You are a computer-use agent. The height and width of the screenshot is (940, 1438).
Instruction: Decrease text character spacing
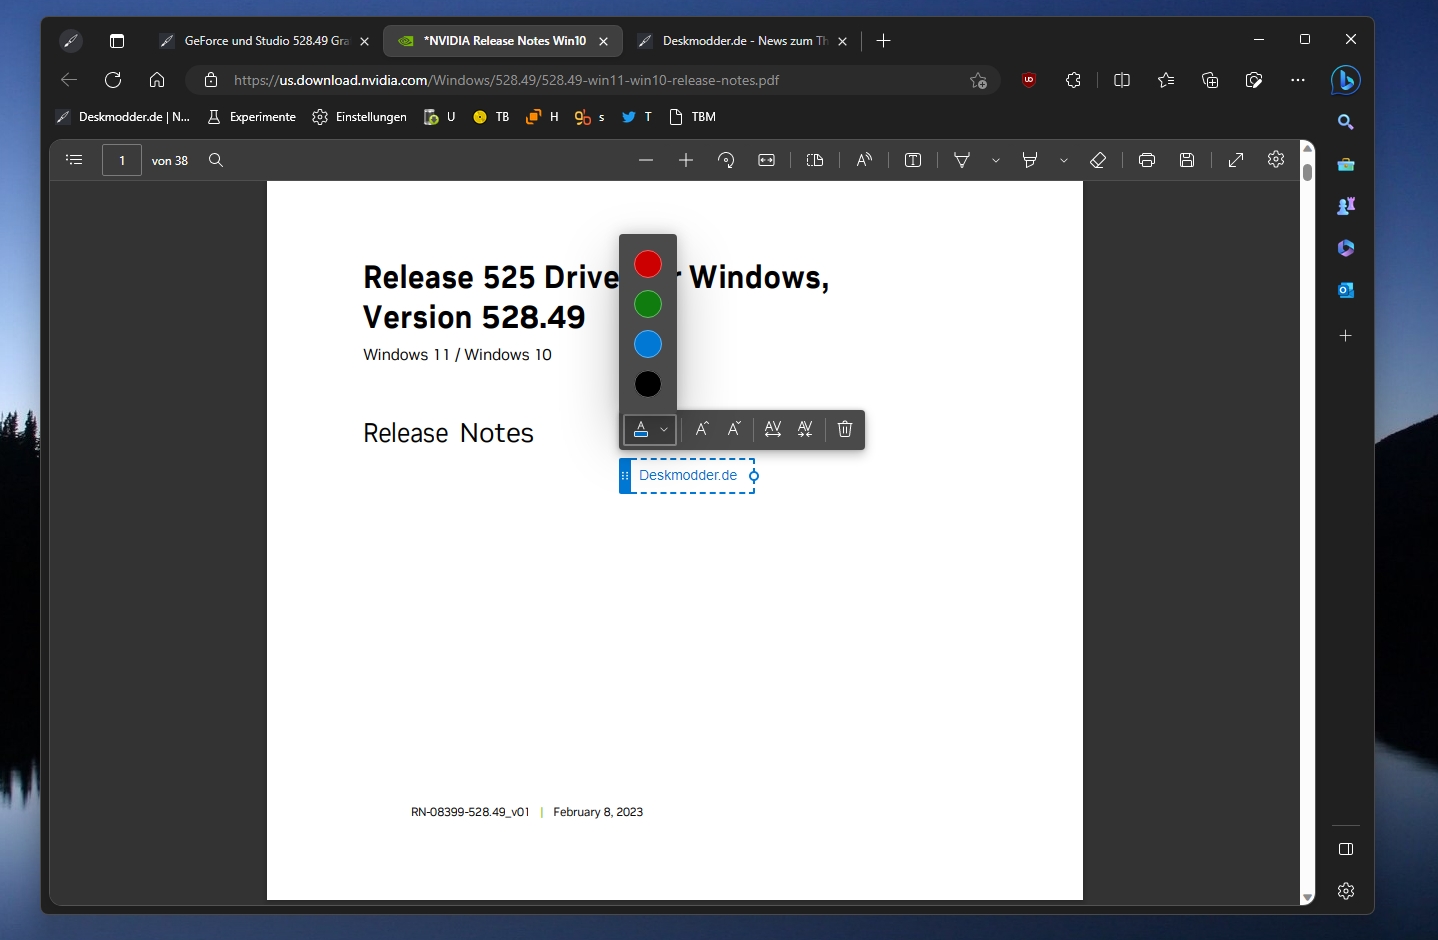[805, 429]
